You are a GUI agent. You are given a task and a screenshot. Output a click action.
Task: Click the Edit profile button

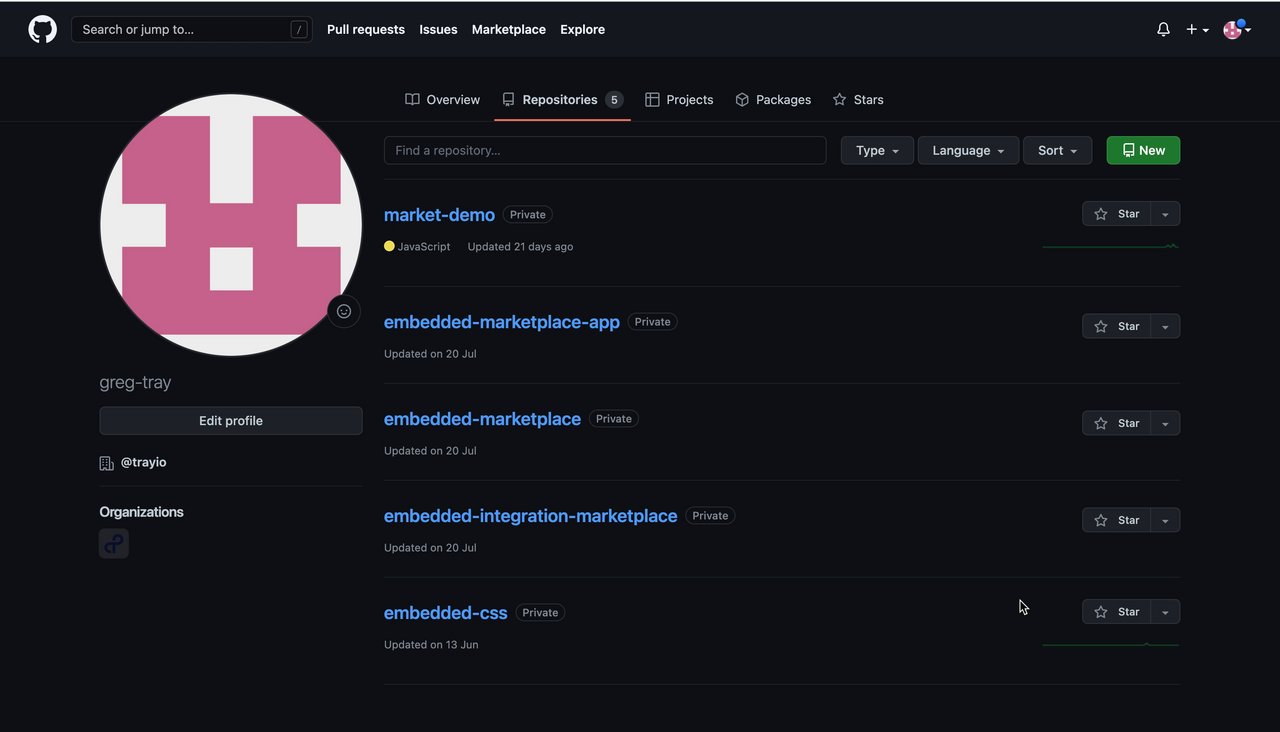[231, 421]
